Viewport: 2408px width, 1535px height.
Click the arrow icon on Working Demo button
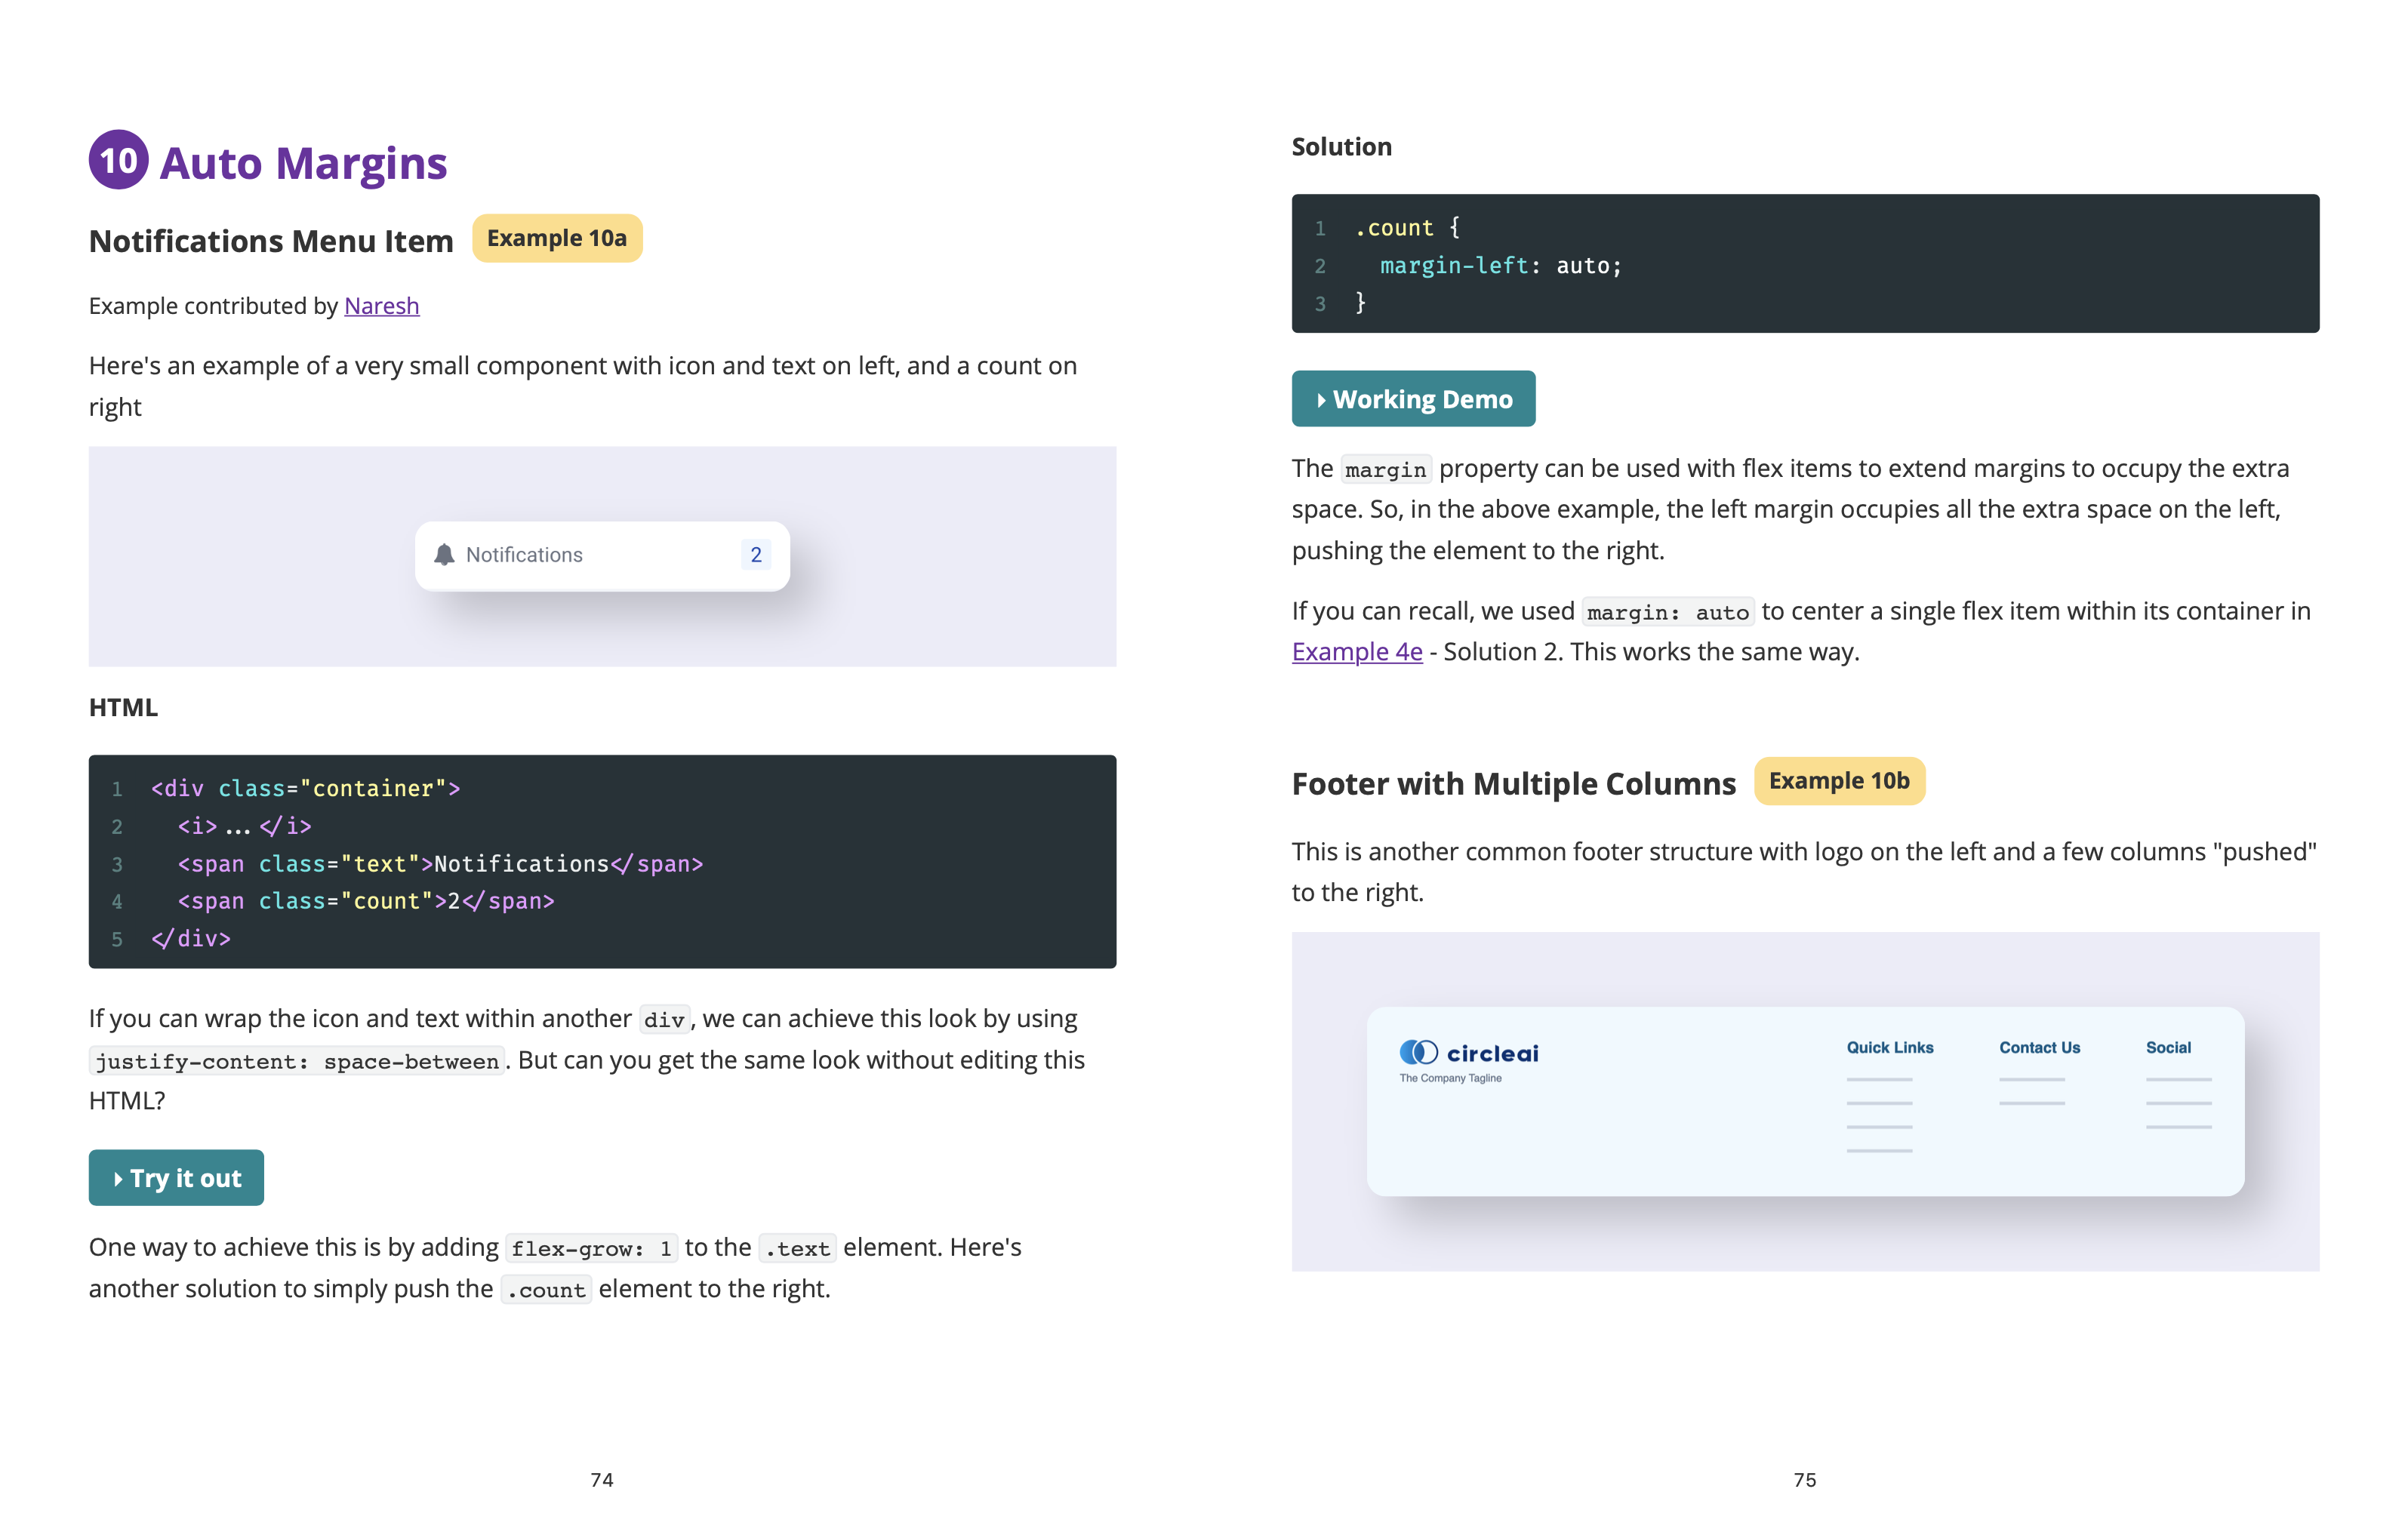click(1321, 400)
